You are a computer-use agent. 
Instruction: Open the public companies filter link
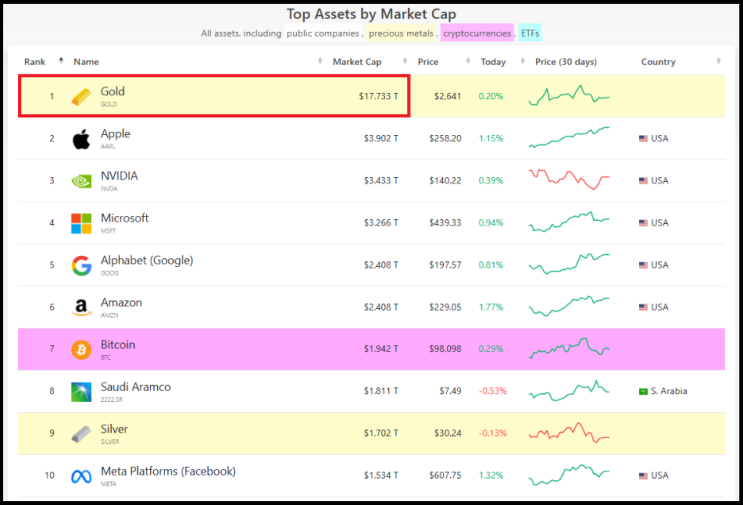pos(323,33)
